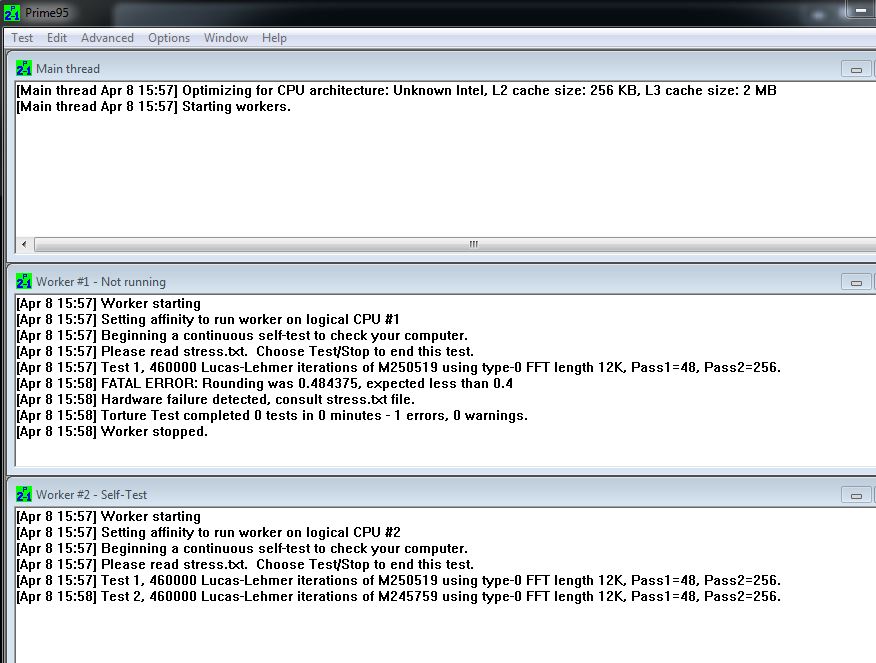Minimize the Worker #1 child window
The height and width of the screenshot is (663, 876).
tap(855, 282)
